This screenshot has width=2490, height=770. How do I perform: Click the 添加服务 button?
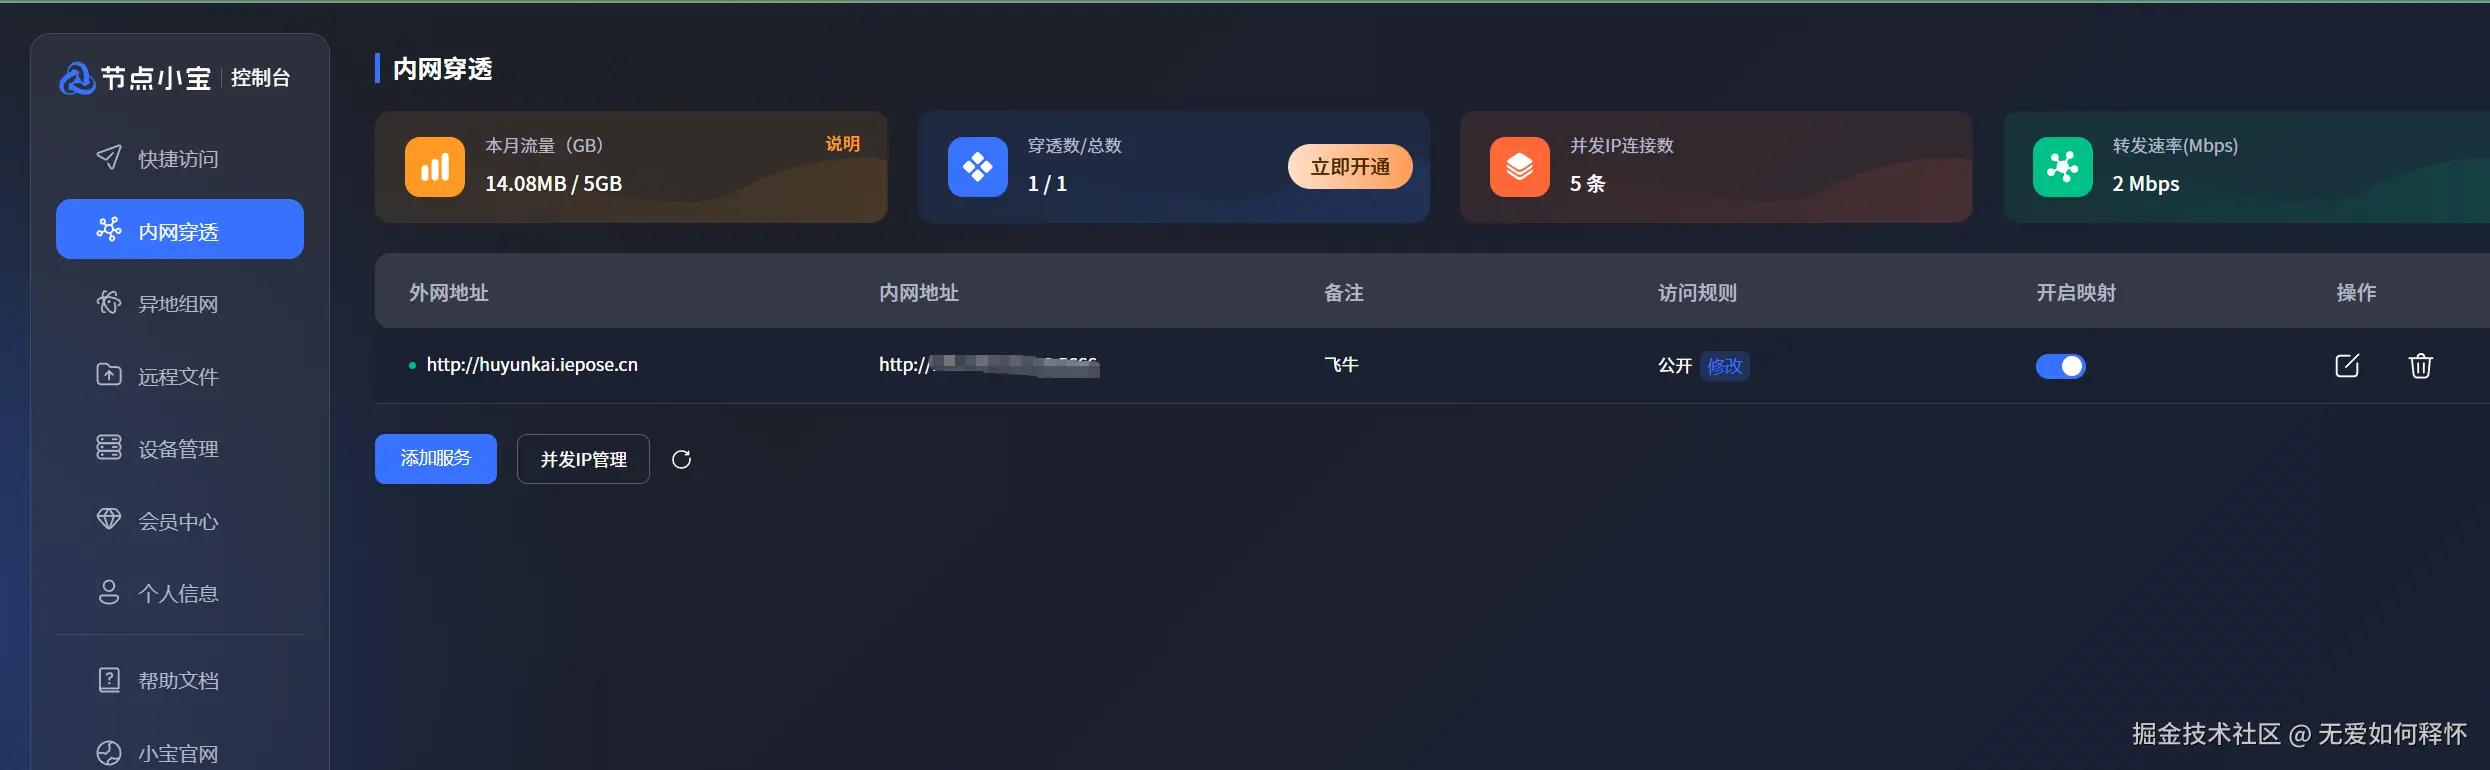tap(436, 459)
